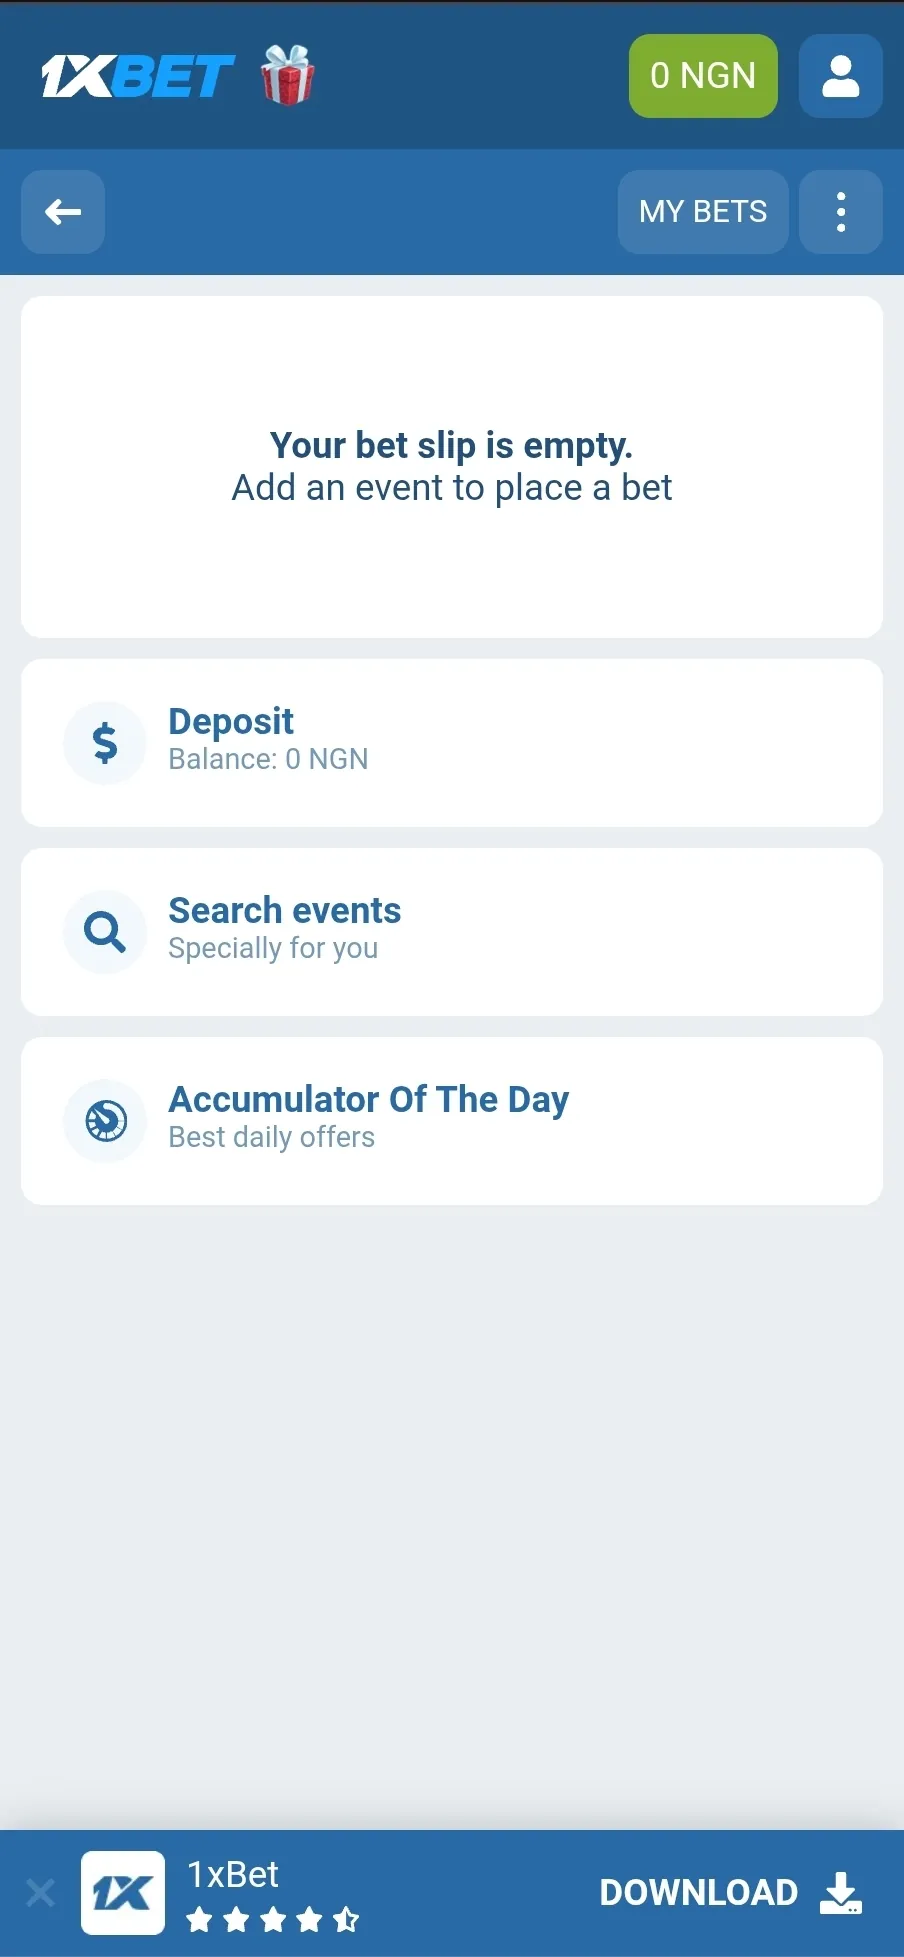The height and width of the screenshot is (1957, 904).
Task: Open the gift box promotions icon
Action: 288,75
